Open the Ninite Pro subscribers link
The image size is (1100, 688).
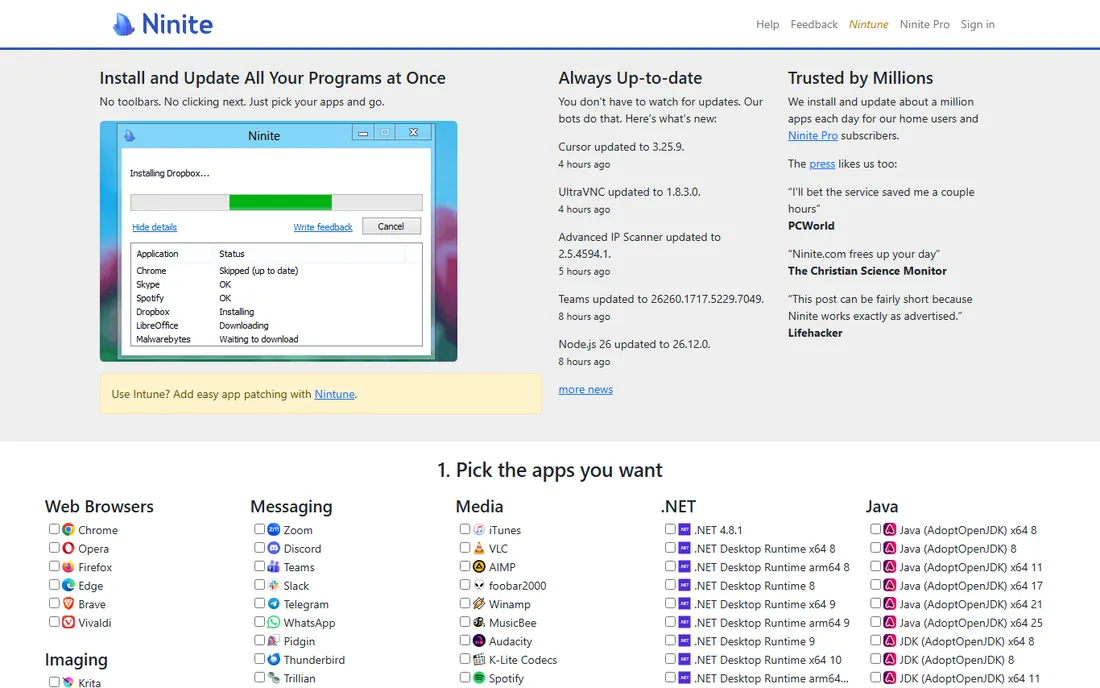(812, 135)
